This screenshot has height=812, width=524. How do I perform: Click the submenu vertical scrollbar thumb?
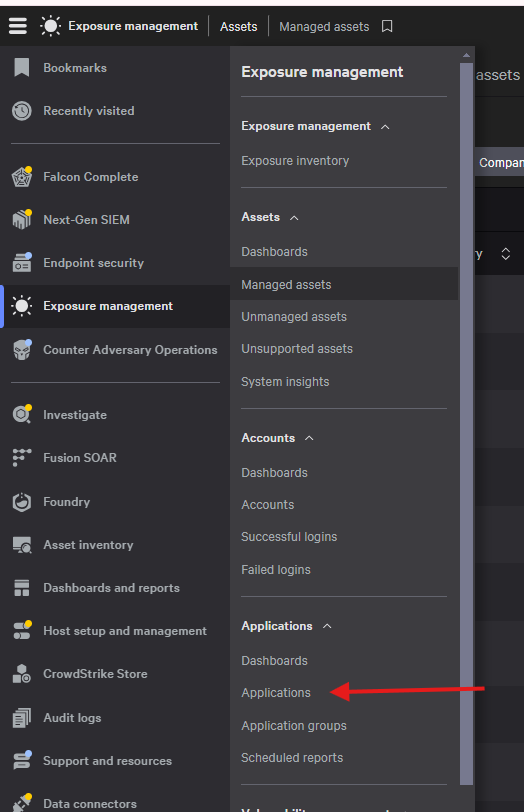point(466,424)
